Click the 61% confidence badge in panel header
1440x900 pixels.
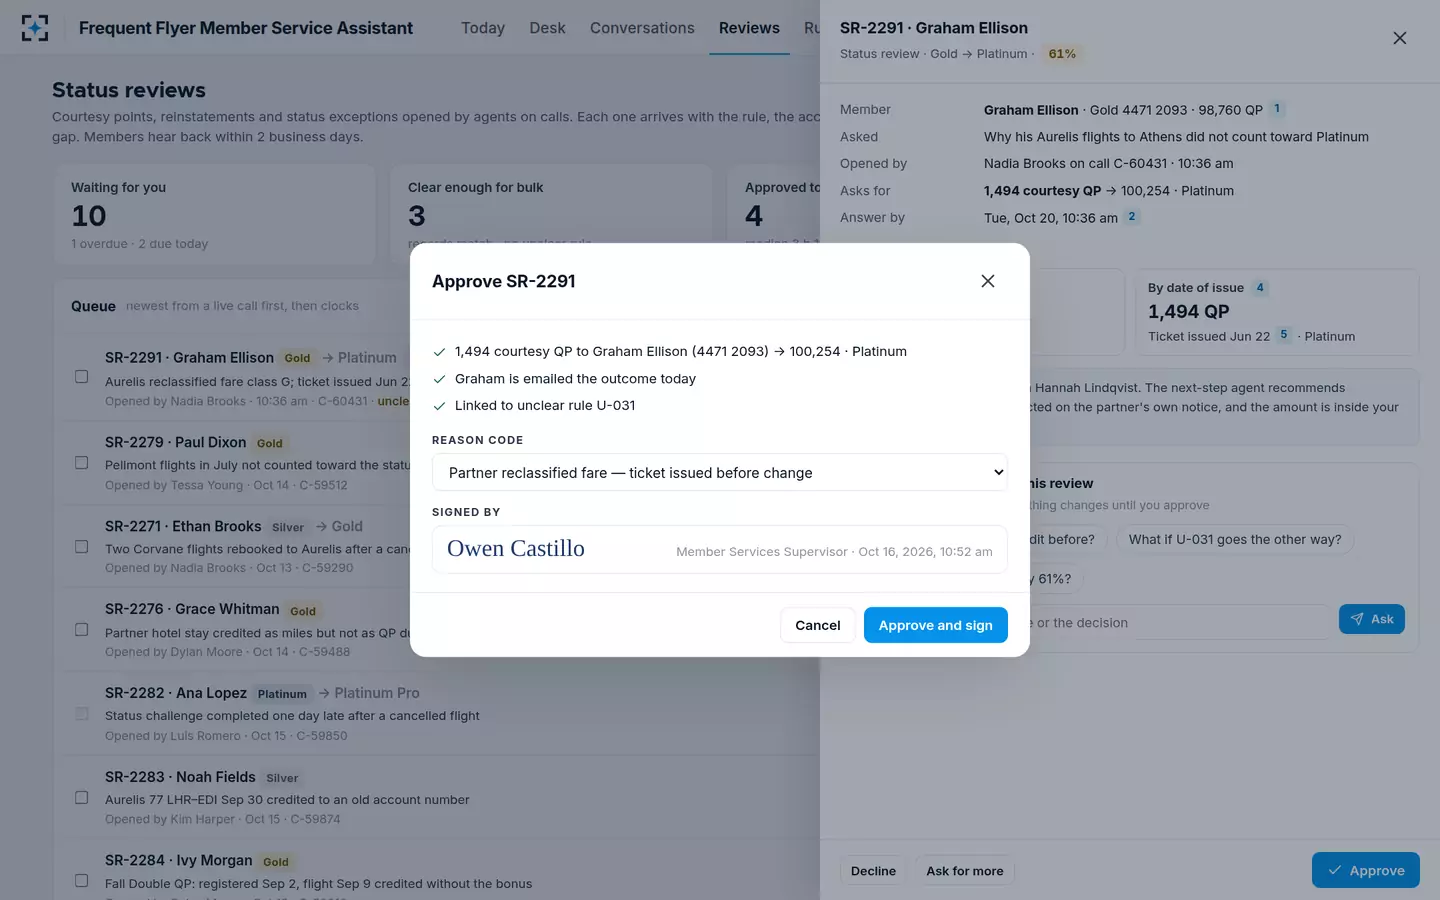click(x=1062, y=54)
